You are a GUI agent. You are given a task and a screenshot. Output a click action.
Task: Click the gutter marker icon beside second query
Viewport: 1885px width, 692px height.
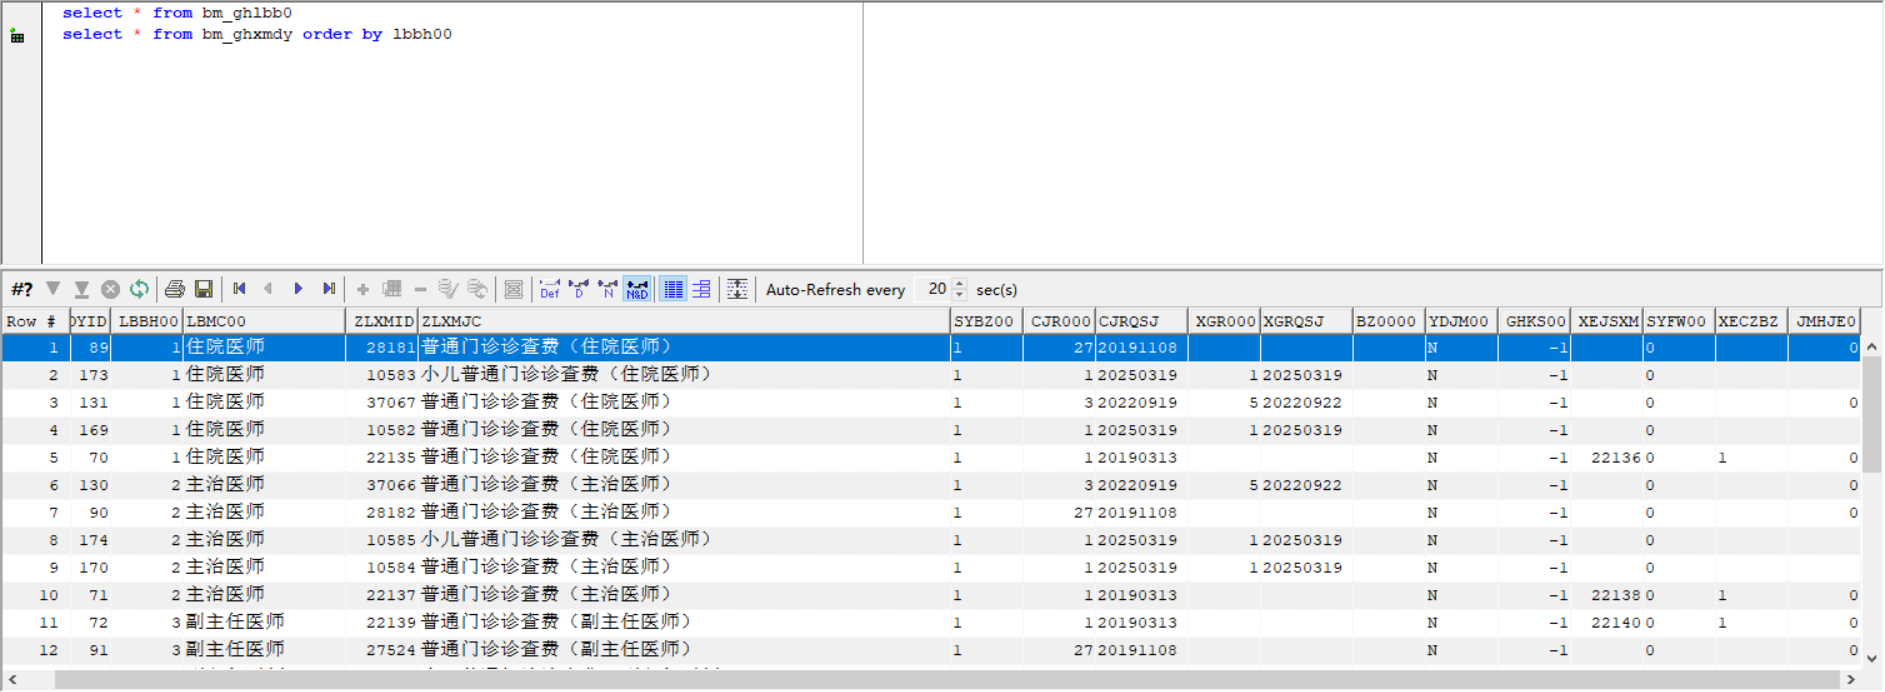(17, 36)
